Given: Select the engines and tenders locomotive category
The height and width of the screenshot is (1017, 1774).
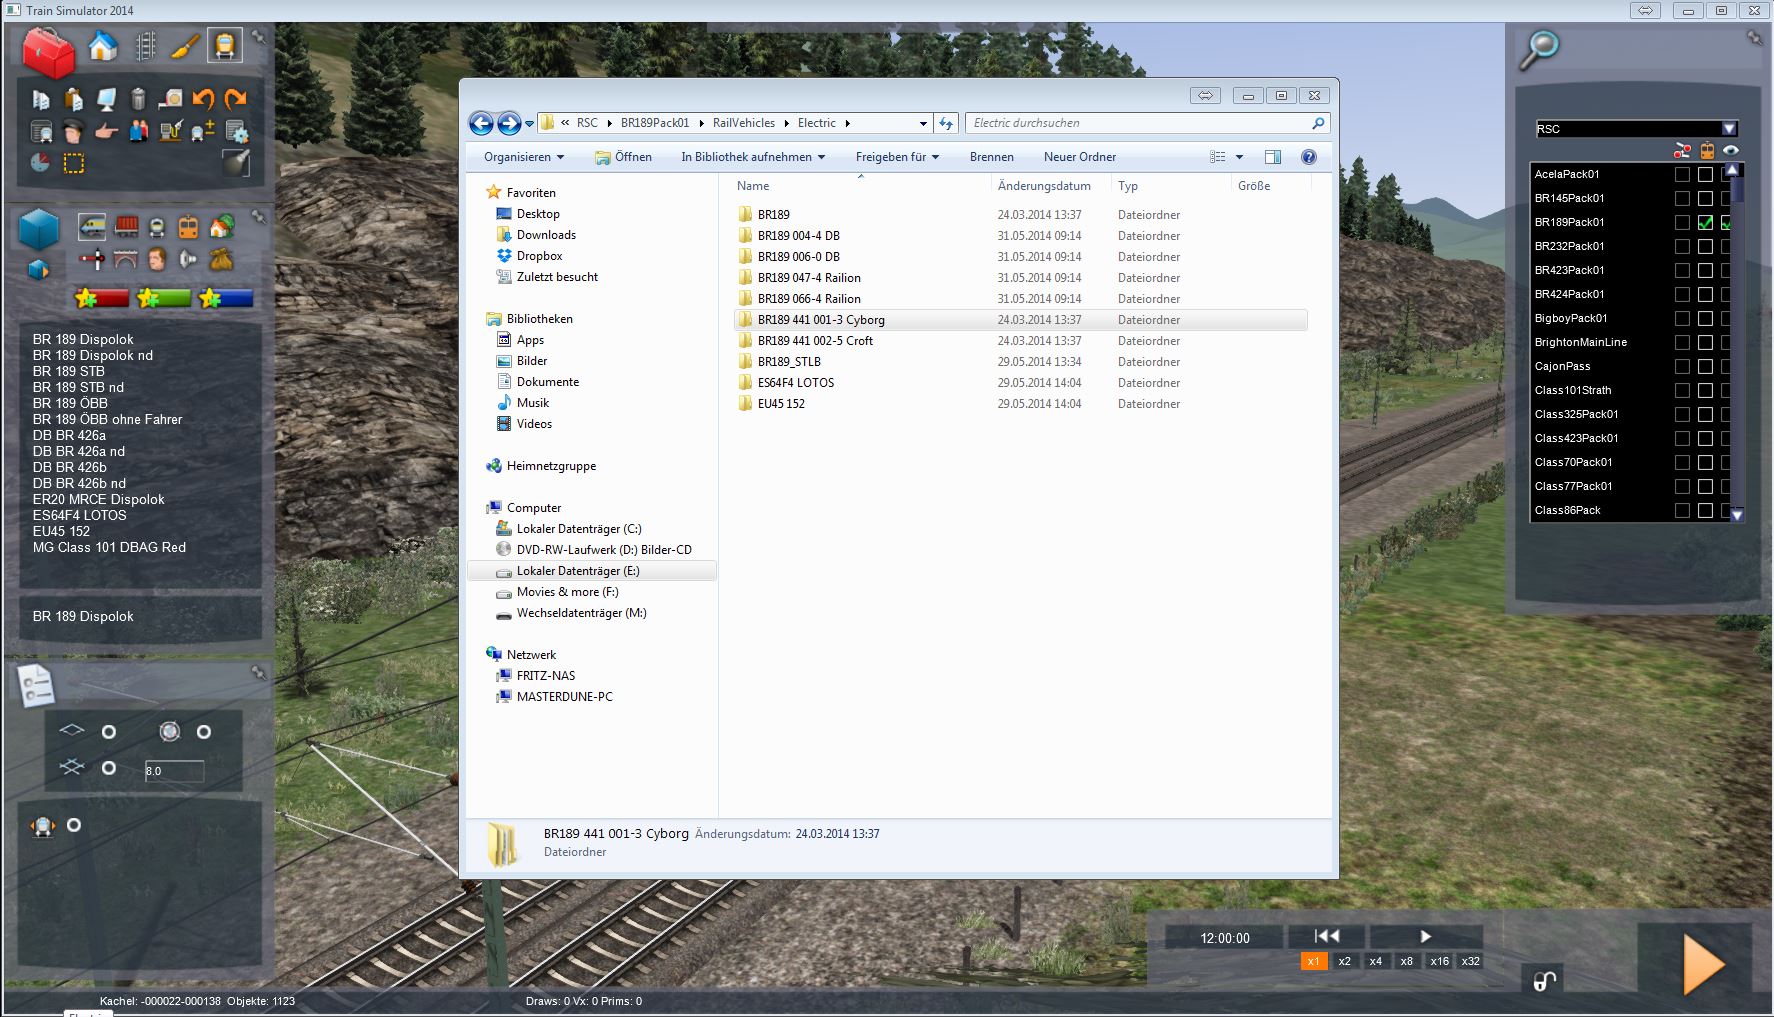Looking at the screenshot, I should (x=92, y=226).
